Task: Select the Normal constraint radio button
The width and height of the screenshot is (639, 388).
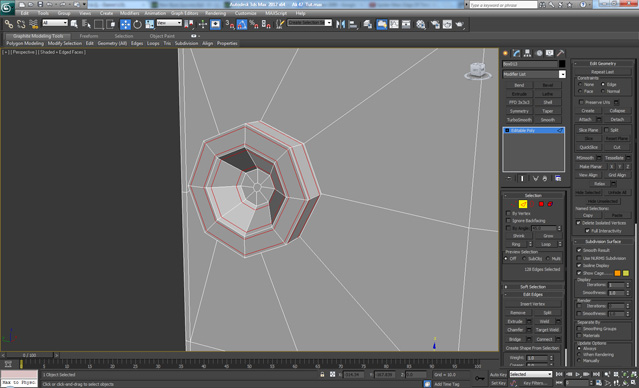Action: tap(603, 91)
